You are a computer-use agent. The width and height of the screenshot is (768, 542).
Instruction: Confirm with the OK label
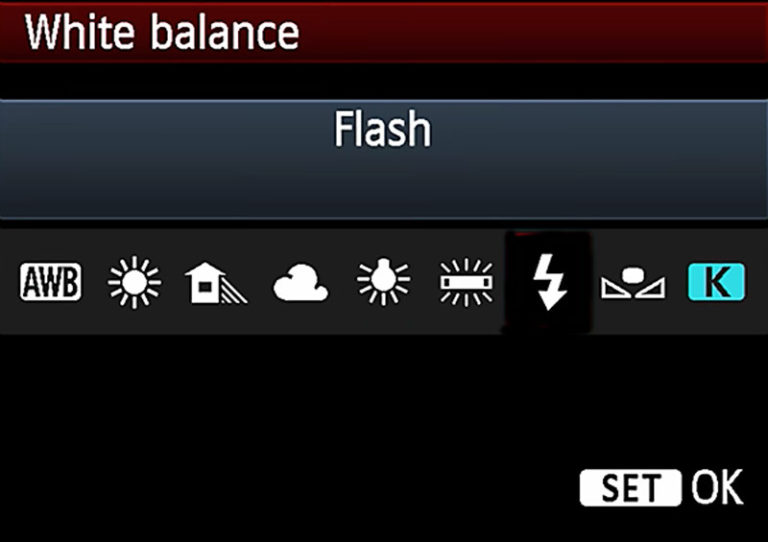coord(717,487)
